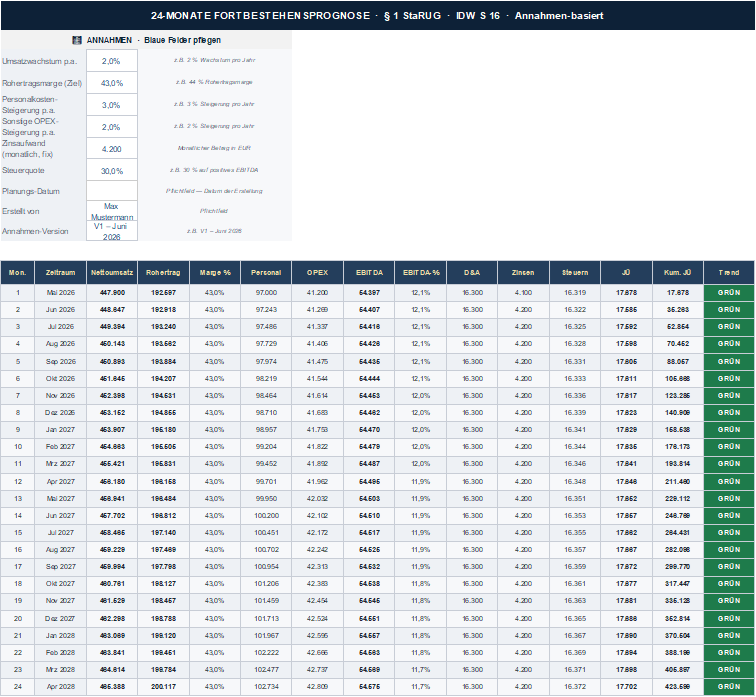Image resolution: width=756 pixels, height=697 pixels.
Task: Click the Nettoumsatz cell in the Jul 2026 row
Action: click(112, 326)
